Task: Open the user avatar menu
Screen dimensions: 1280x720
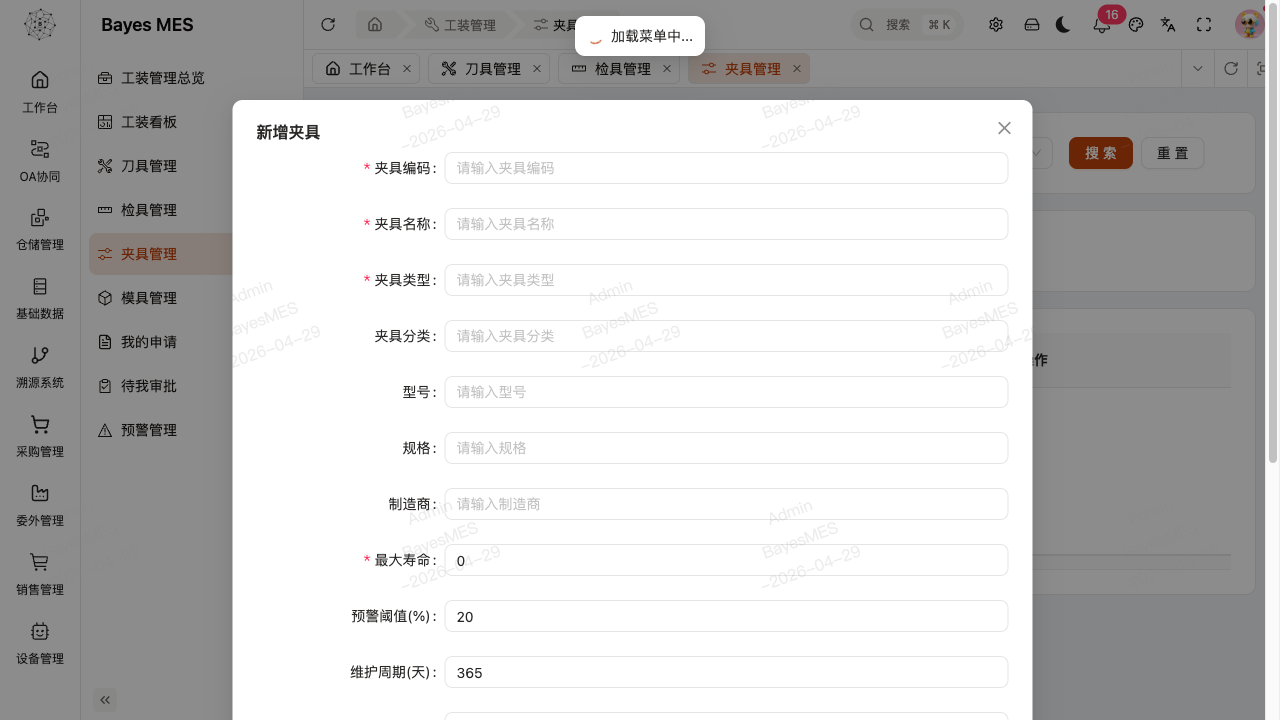Action: click(x=1249, y=25)
